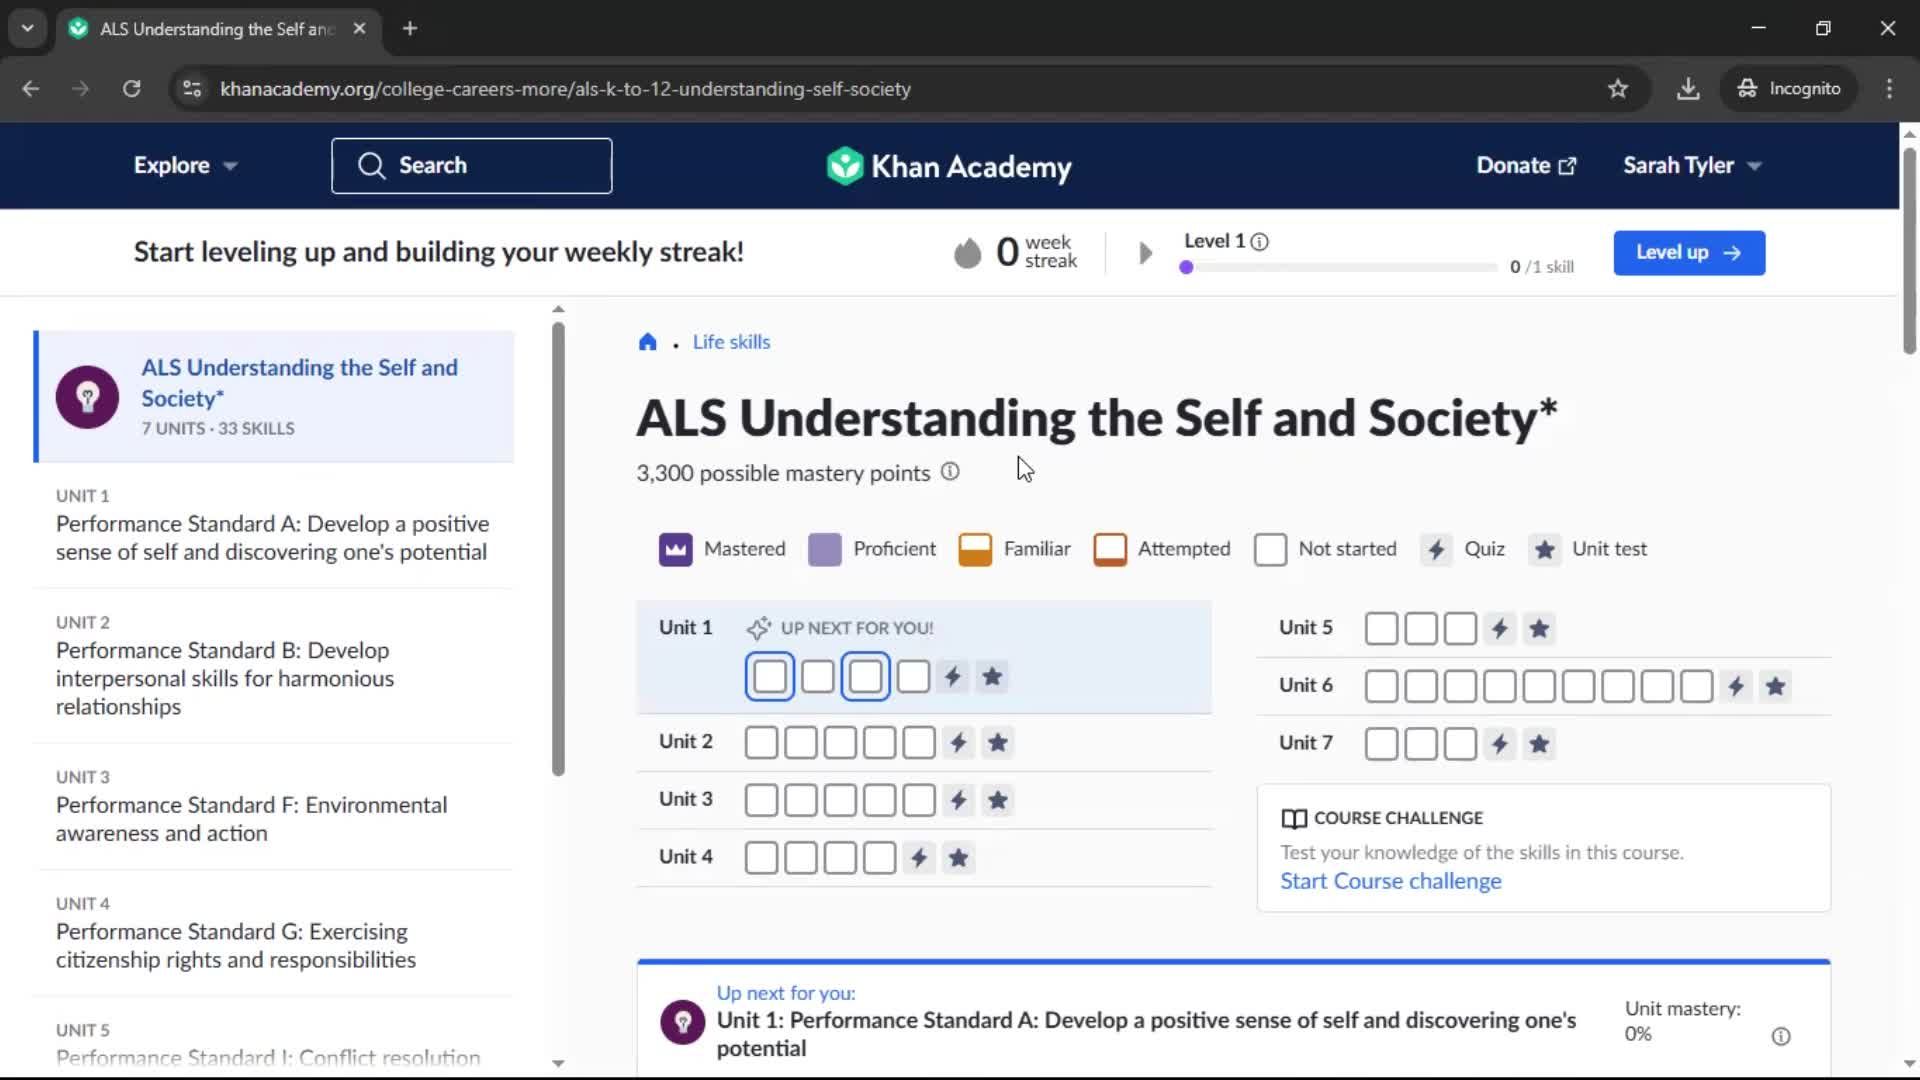Select first skill box in Unit 7
Image resolution: width=1920 pixels, height=1080 pixels.
1381,744
